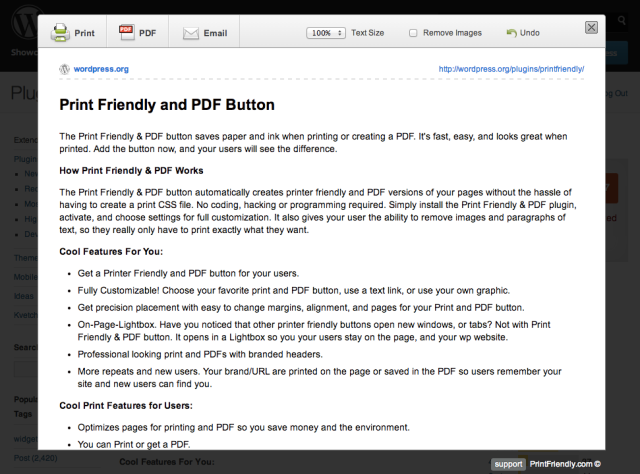Select the "Print Friendly and PDF Button" heading
The image size is (640, 474).
tap(167, 104)
